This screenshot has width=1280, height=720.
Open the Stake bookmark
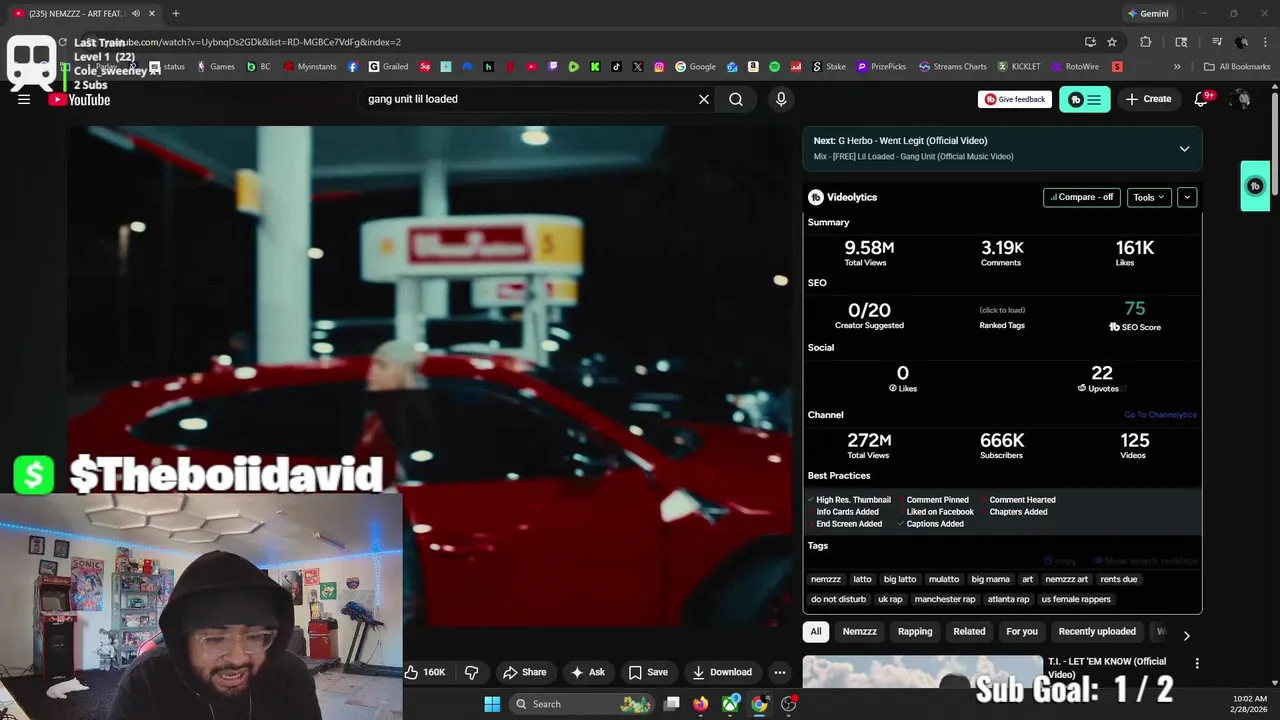click(829, 67)
